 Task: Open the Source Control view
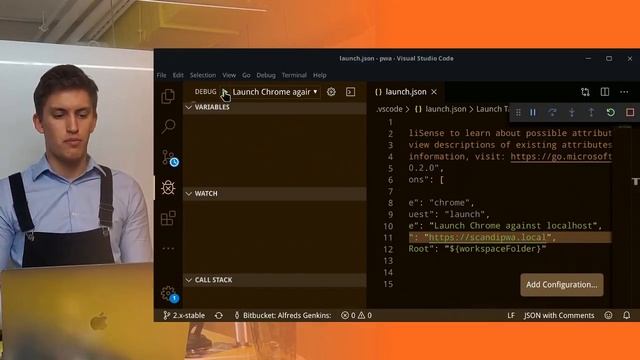pos(169,158)
